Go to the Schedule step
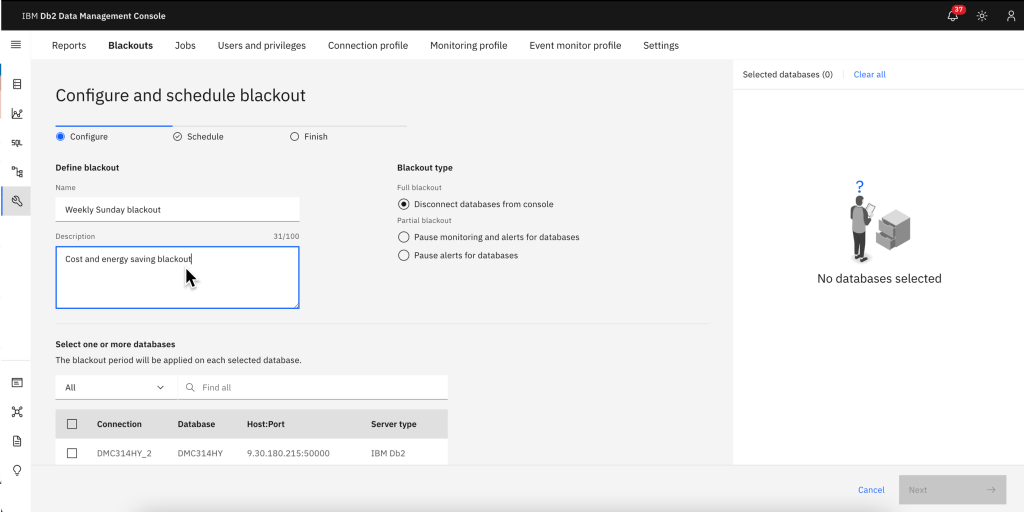 [x=198, y=136]
